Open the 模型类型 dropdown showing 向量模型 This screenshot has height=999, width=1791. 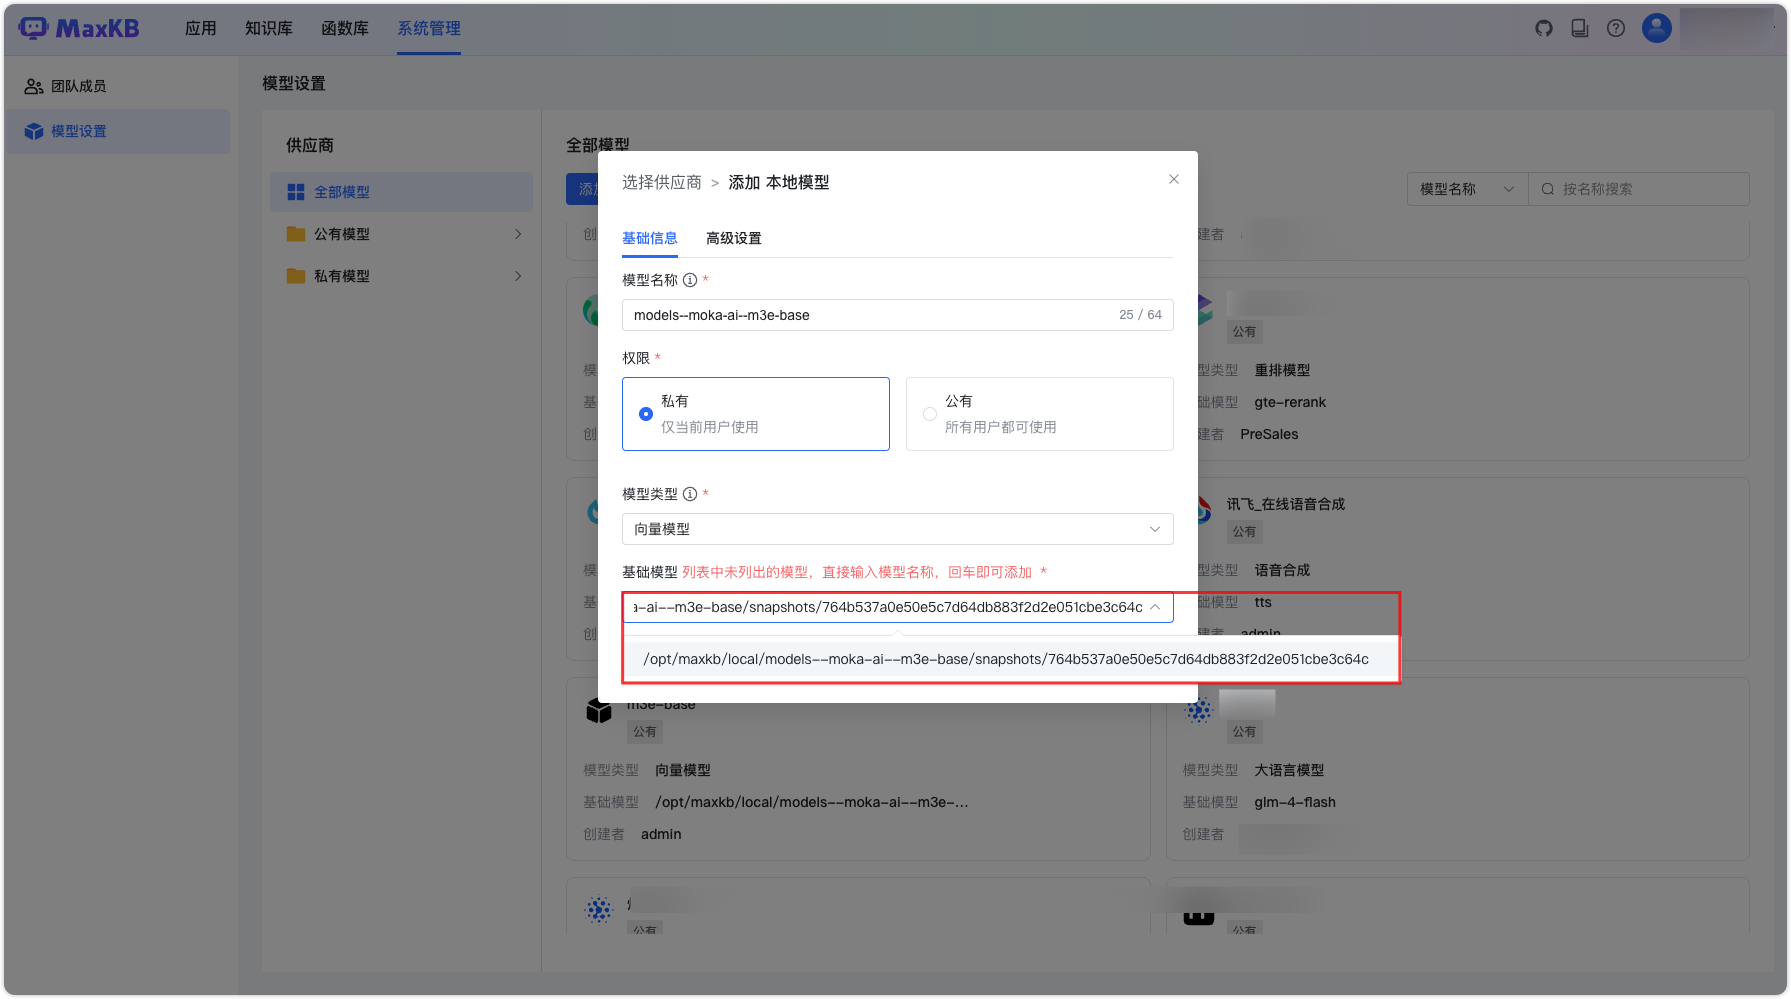(x=898, y=529)
